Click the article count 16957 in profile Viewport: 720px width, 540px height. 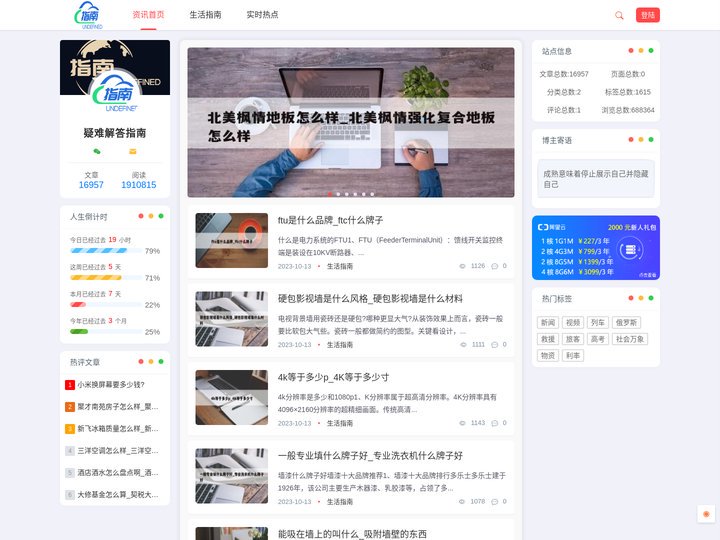[91, 185]
